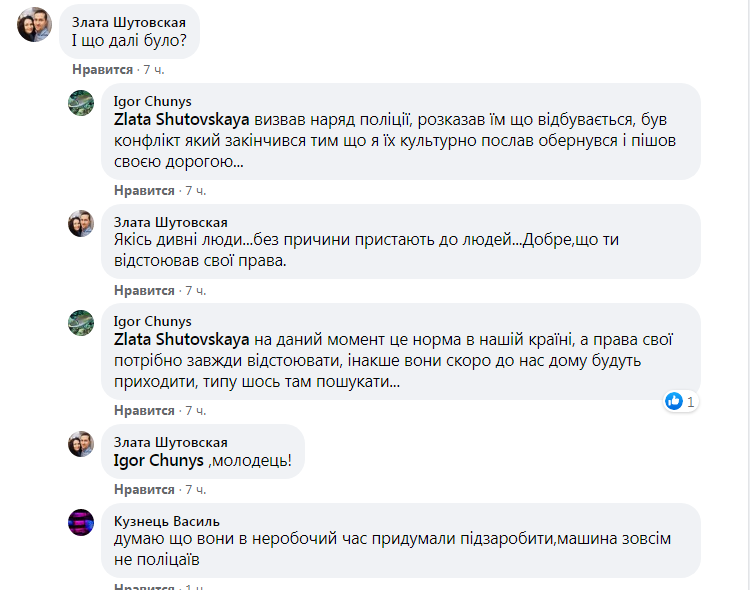
Task: Click the blue thumbs-up reaction icon
Action: tap(675, 401)
